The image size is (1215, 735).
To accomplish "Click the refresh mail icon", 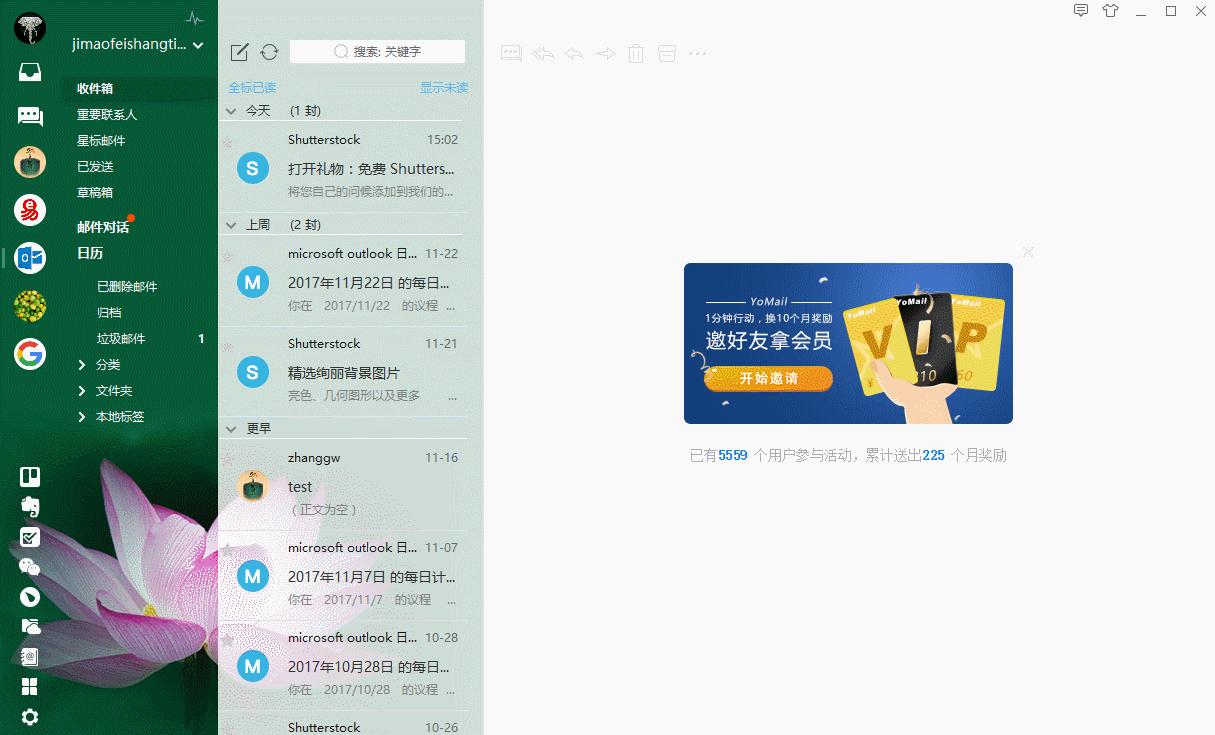I will 268,51.
